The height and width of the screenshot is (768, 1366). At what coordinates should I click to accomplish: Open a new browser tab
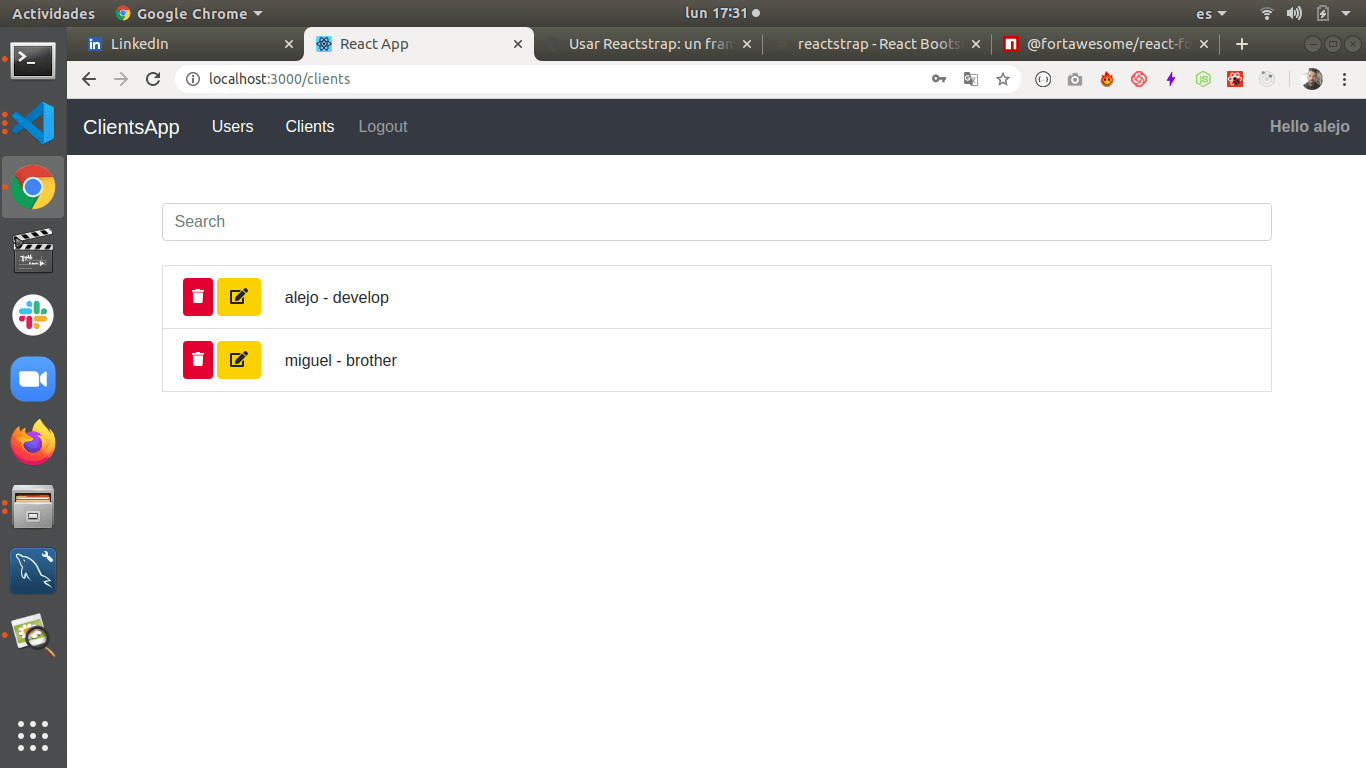click(1242, 44)
